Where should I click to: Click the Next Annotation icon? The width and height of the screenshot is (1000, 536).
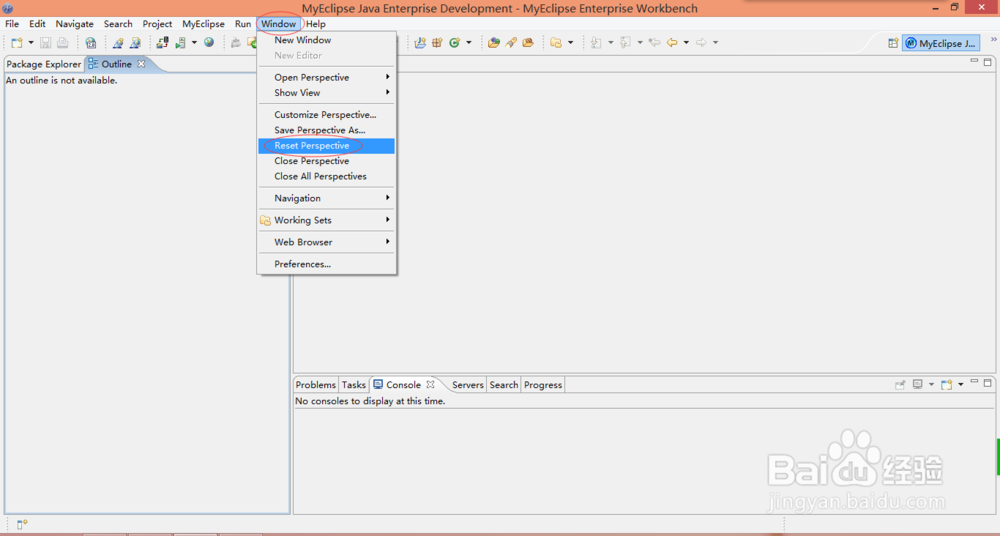click(596, 43)
